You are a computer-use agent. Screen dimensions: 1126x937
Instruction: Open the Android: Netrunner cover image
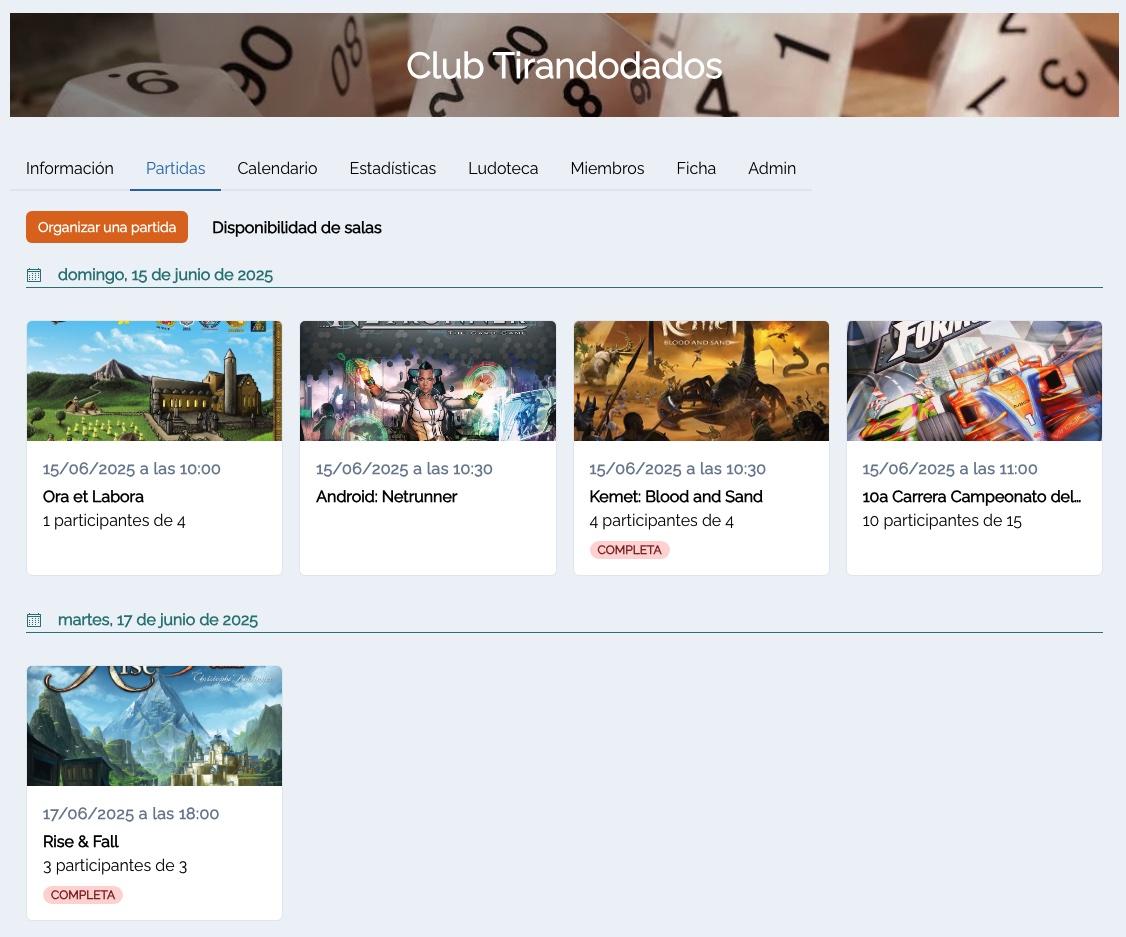pos(427,381)
